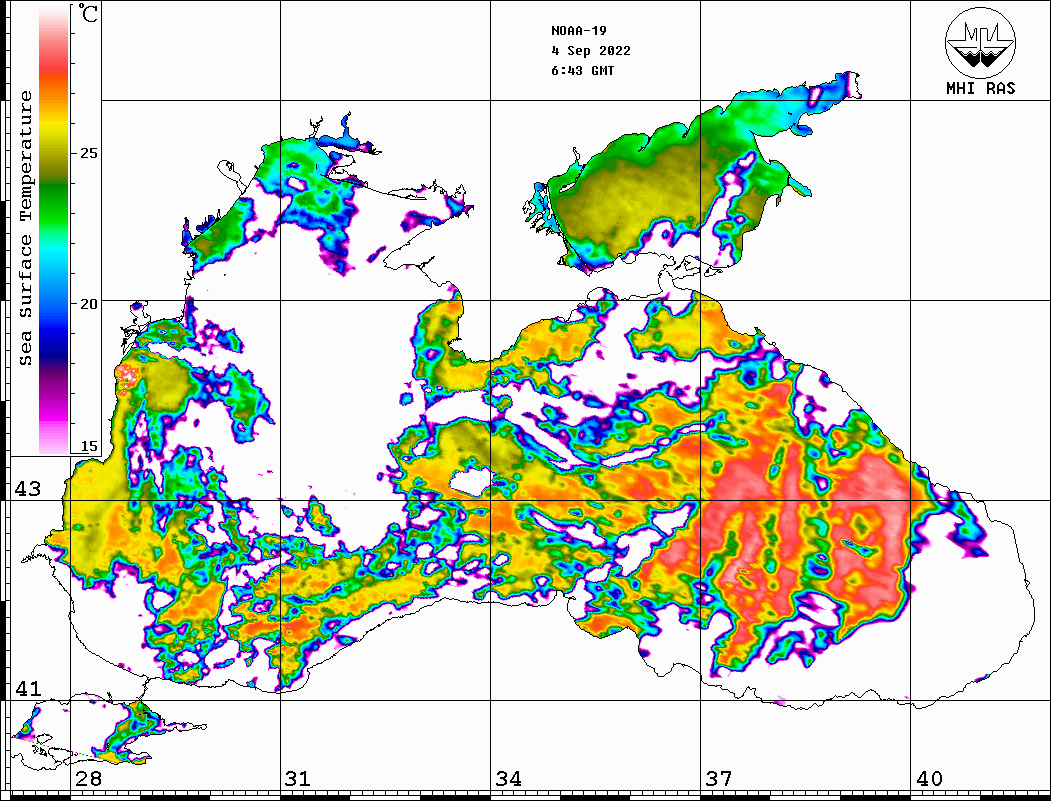
Task: Select the date text 4 Sep 2022
Action: 591,51
